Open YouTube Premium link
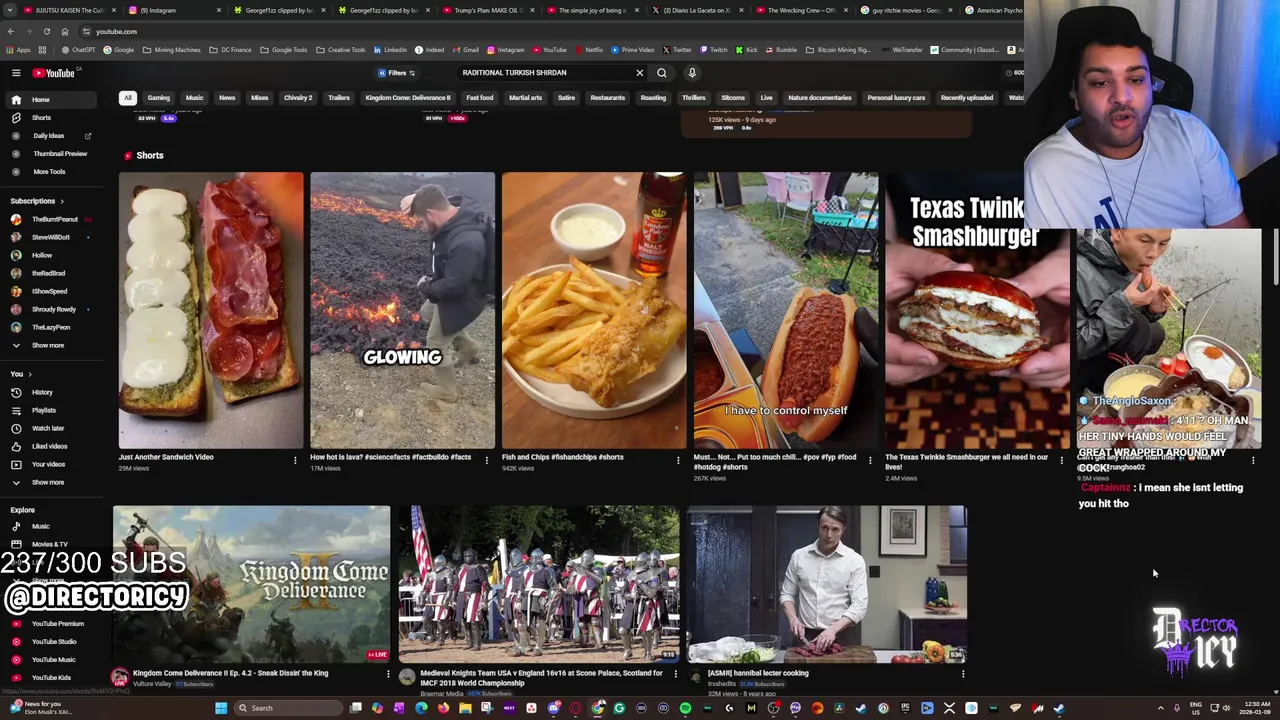 50,623
